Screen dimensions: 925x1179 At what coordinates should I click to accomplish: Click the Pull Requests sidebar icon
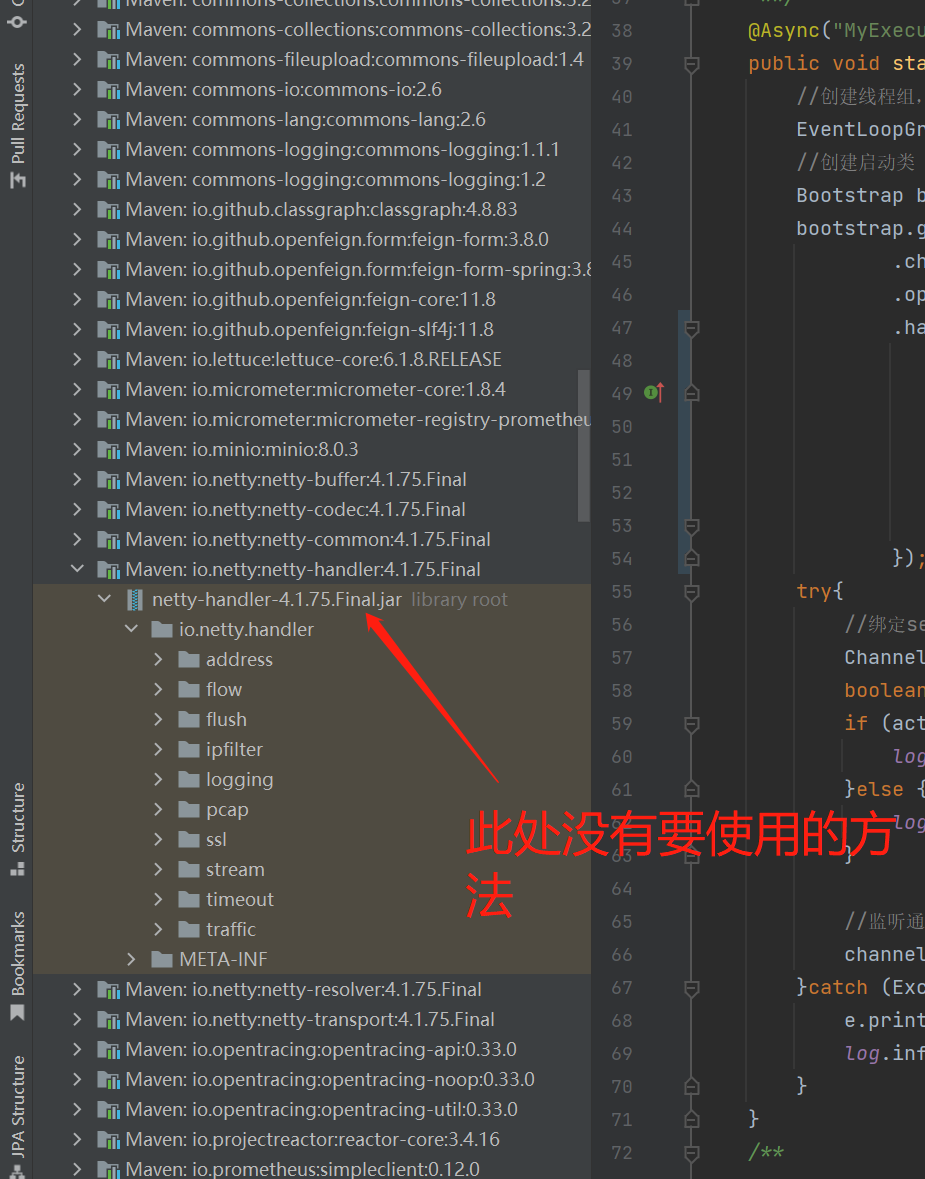tap(17, 180)
